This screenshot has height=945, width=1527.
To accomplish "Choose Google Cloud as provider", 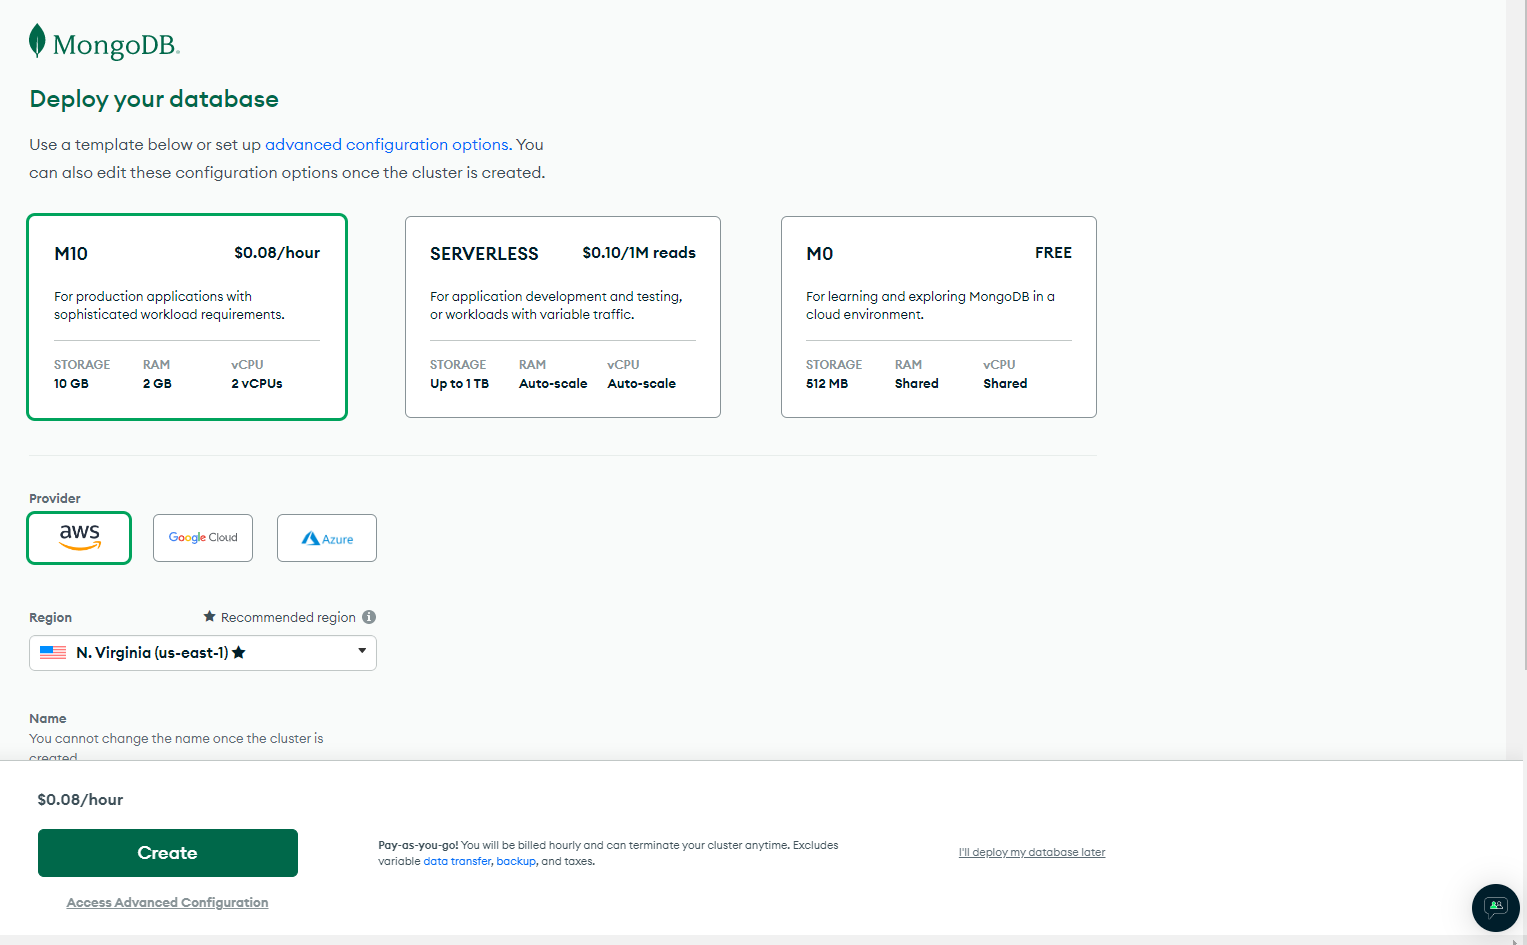I will (x=203, y=538).
